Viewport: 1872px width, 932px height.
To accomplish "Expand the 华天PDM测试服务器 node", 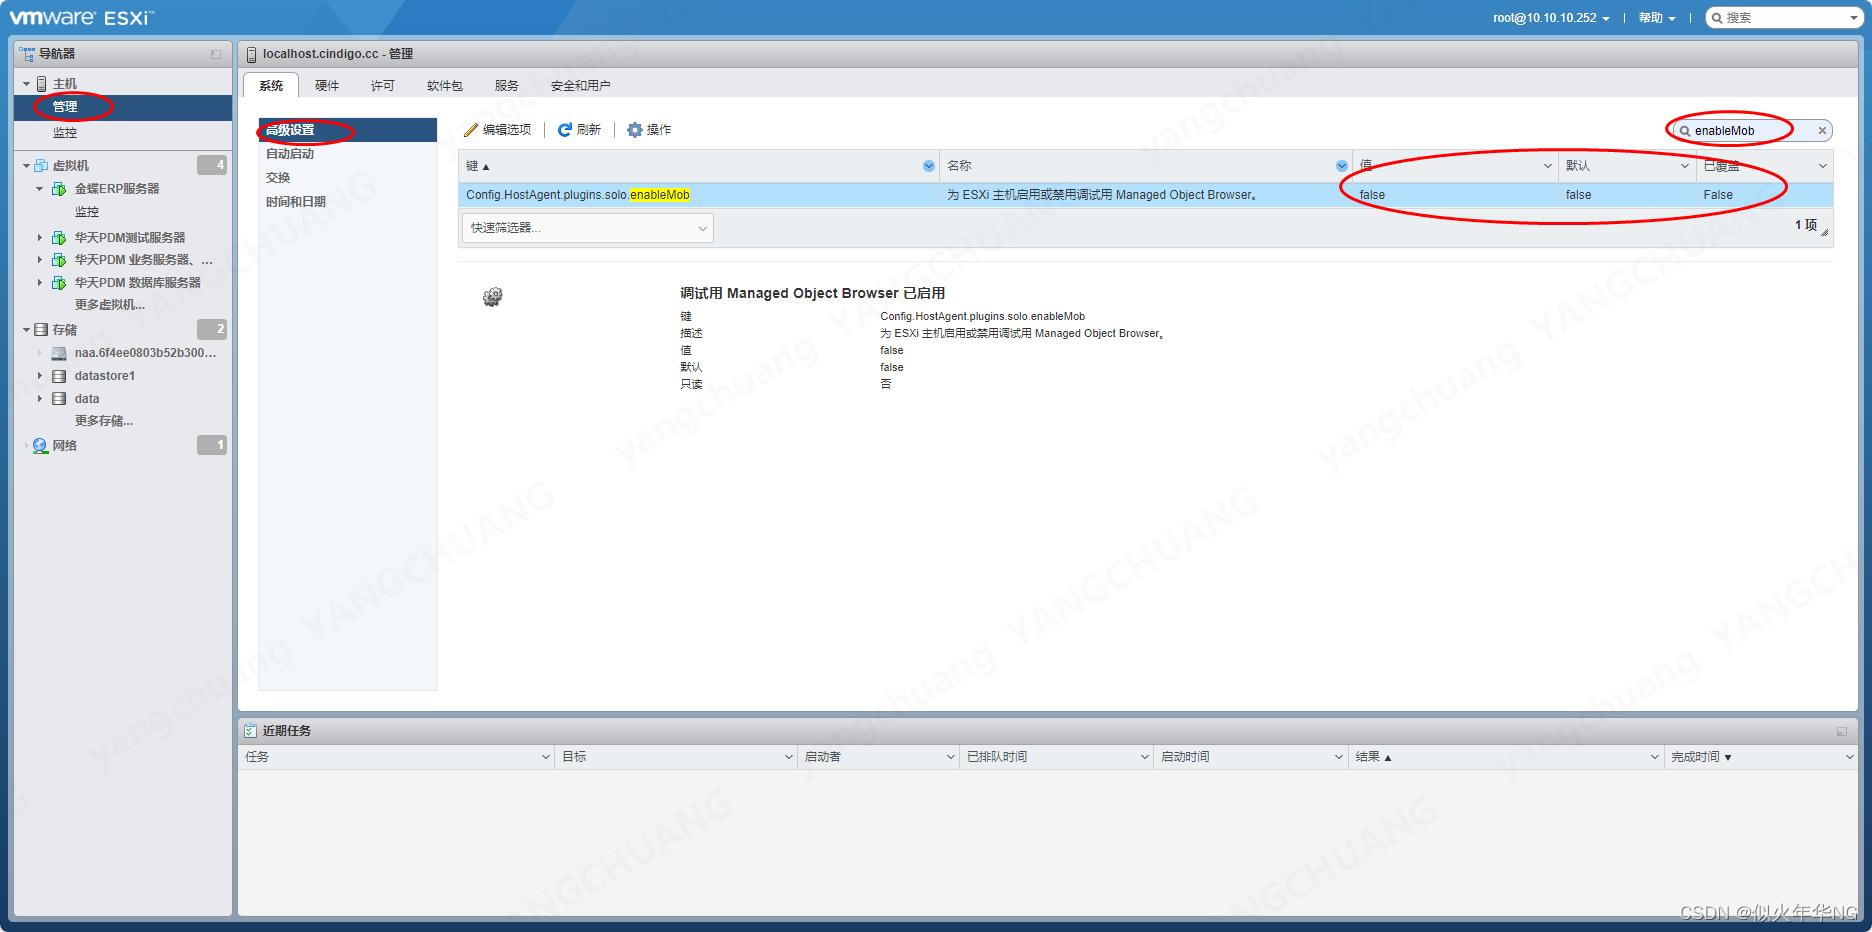I will pos(40,238).
